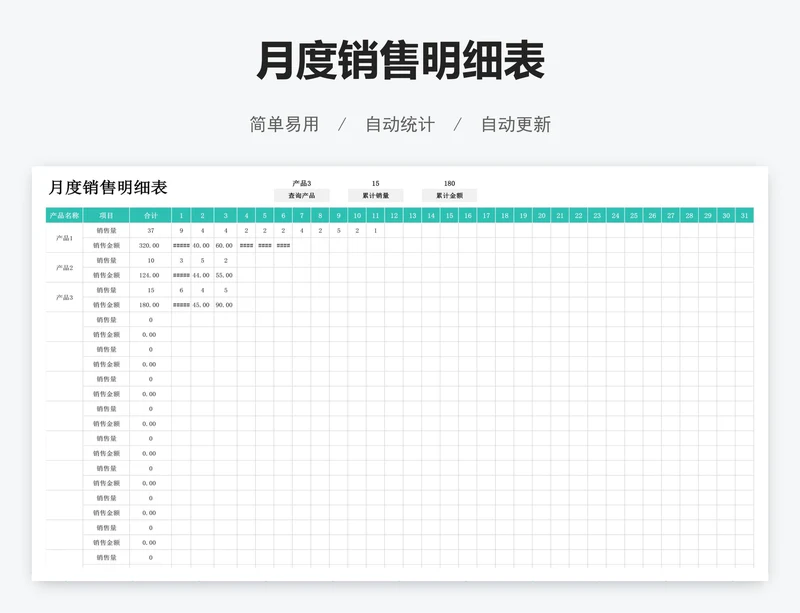Select 产品1 total amount 320.00

point(151,245)
